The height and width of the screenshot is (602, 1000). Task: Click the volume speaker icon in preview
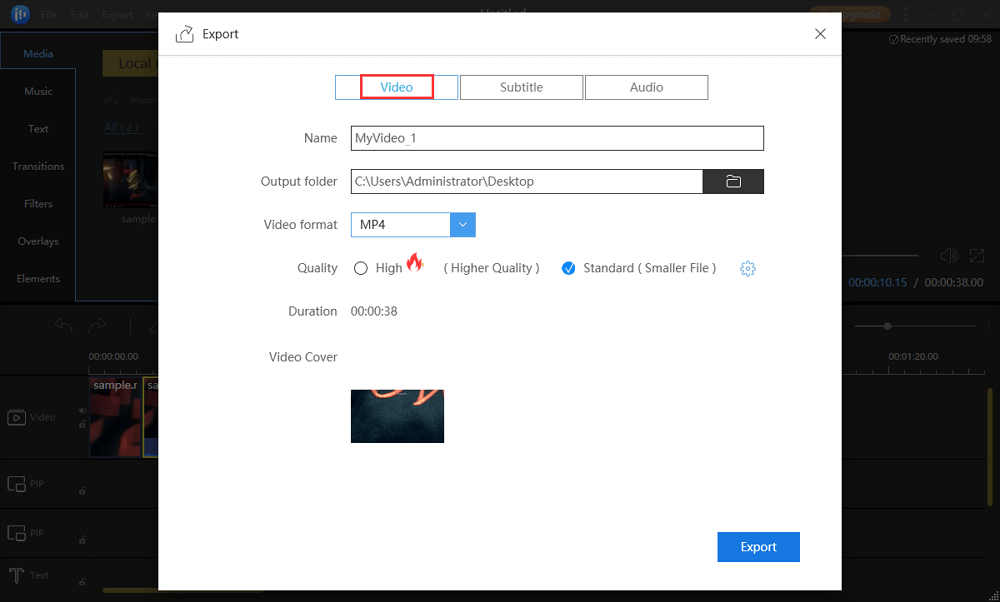(x=949, y=257)
